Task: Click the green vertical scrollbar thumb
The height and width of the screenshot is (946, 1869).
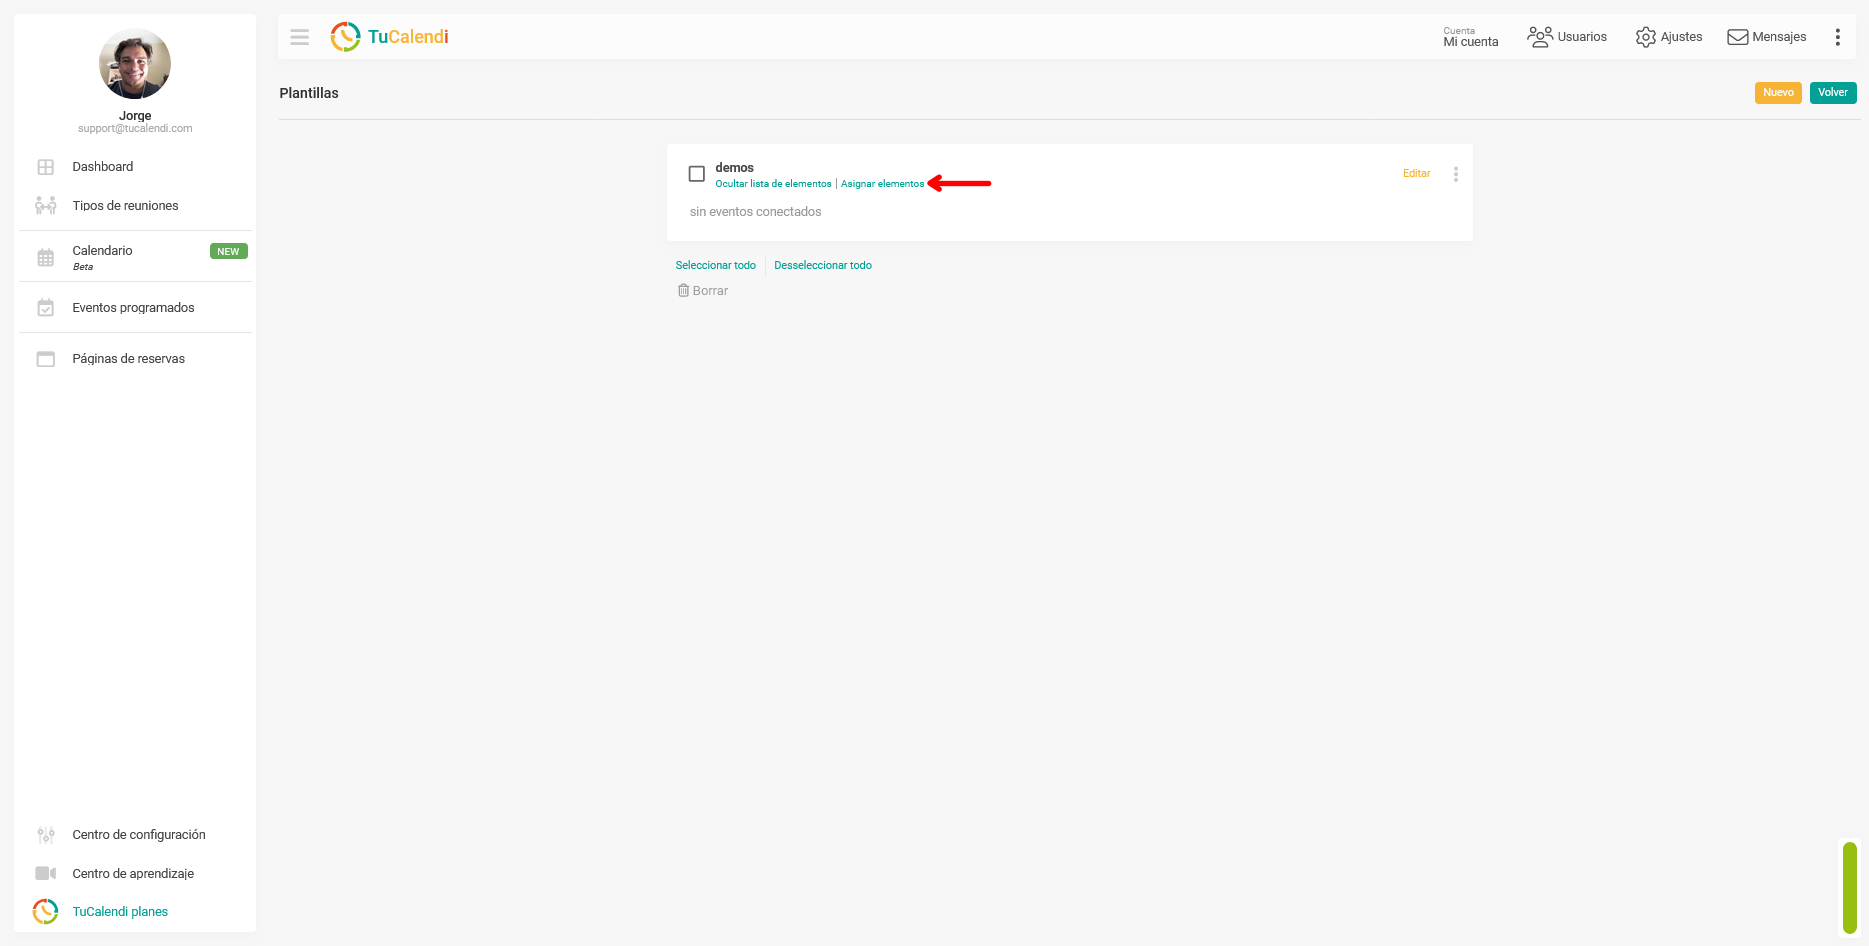Action: point(1850,888)
